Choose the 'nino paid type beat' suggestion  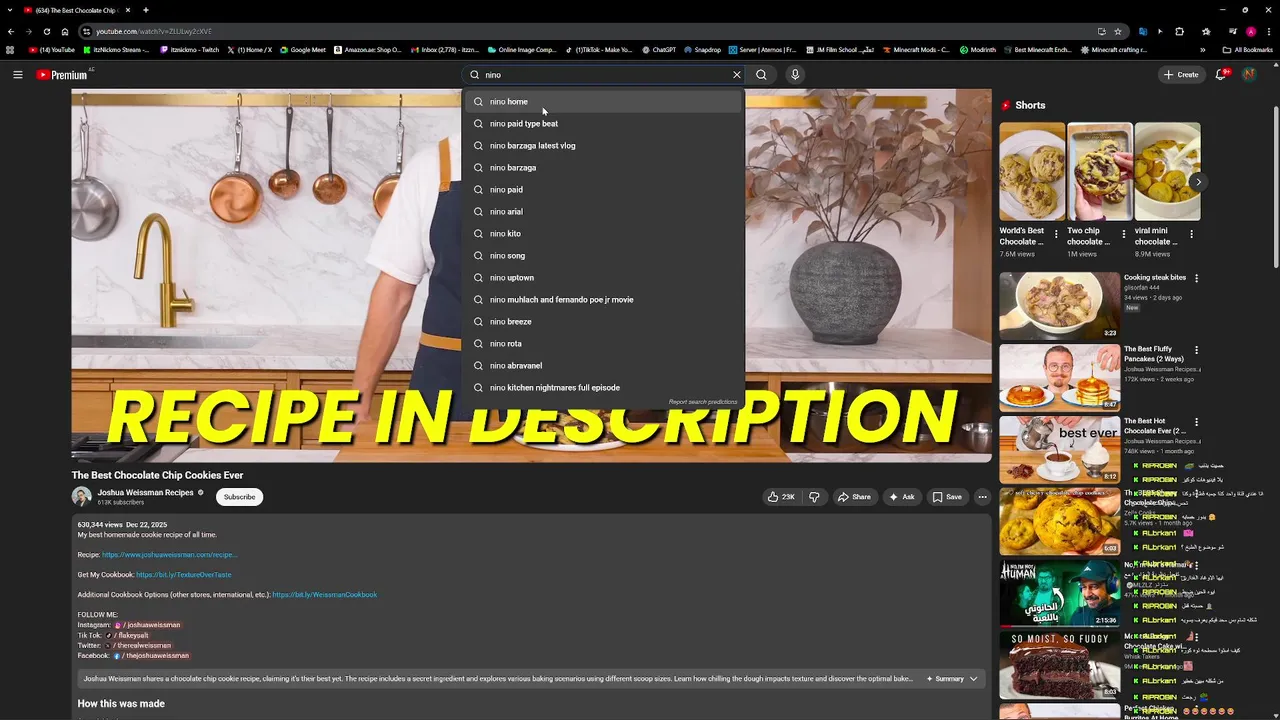click(604, 124)
